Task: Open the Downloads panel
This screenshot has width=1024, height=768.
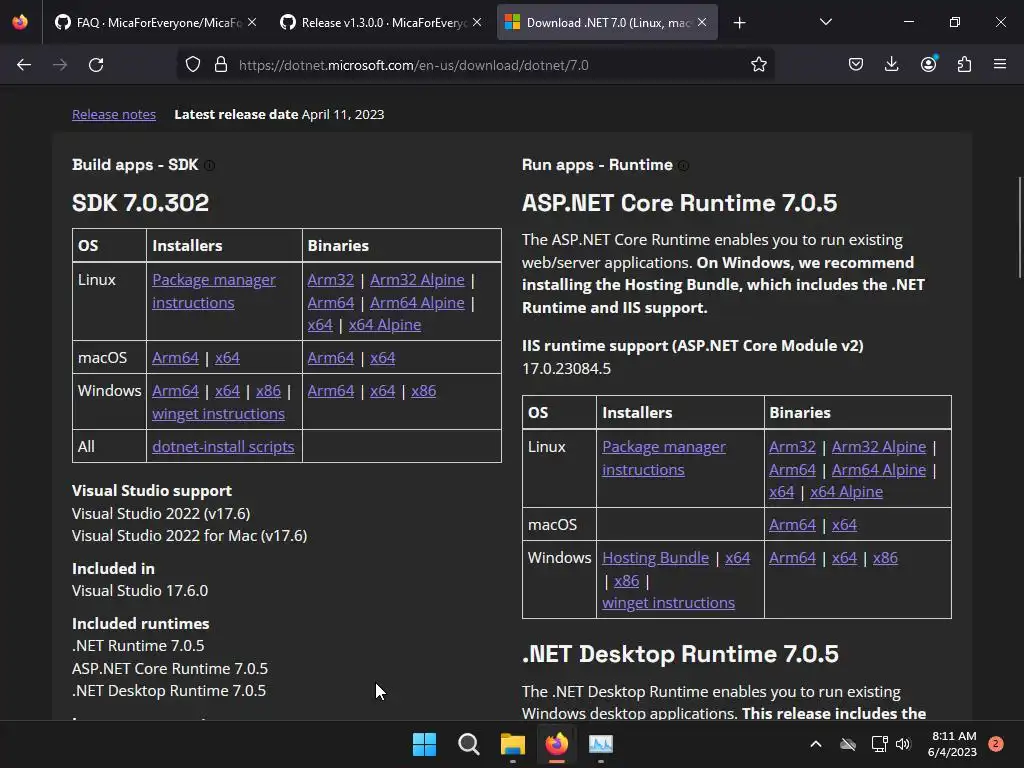Action: pos(891,65)
